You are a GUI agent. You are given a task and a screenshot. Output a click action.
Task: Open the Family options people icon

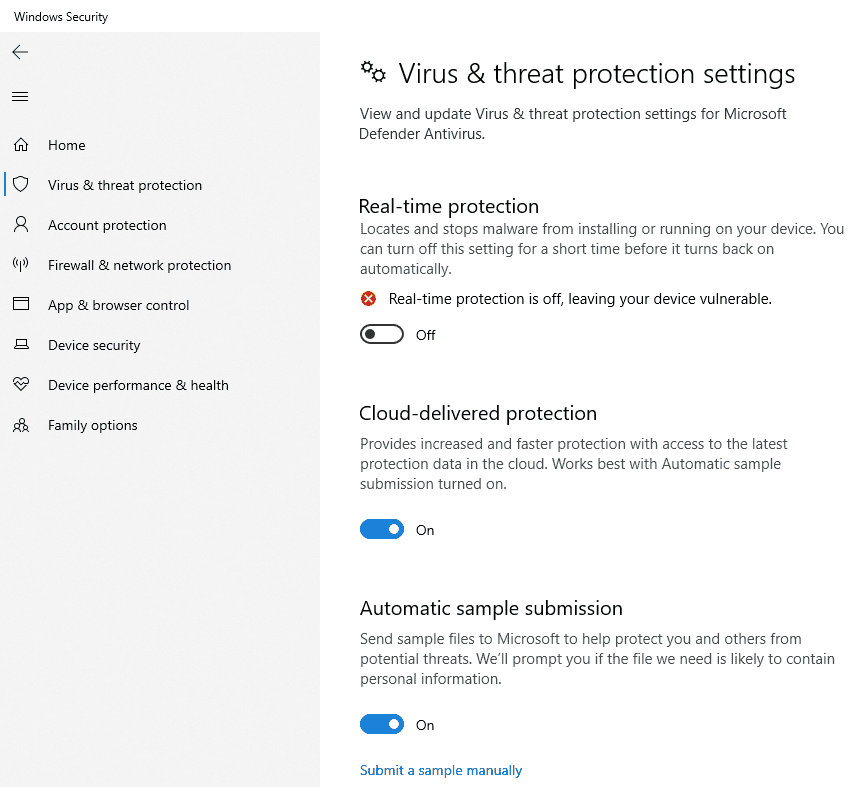click(21, 425)
